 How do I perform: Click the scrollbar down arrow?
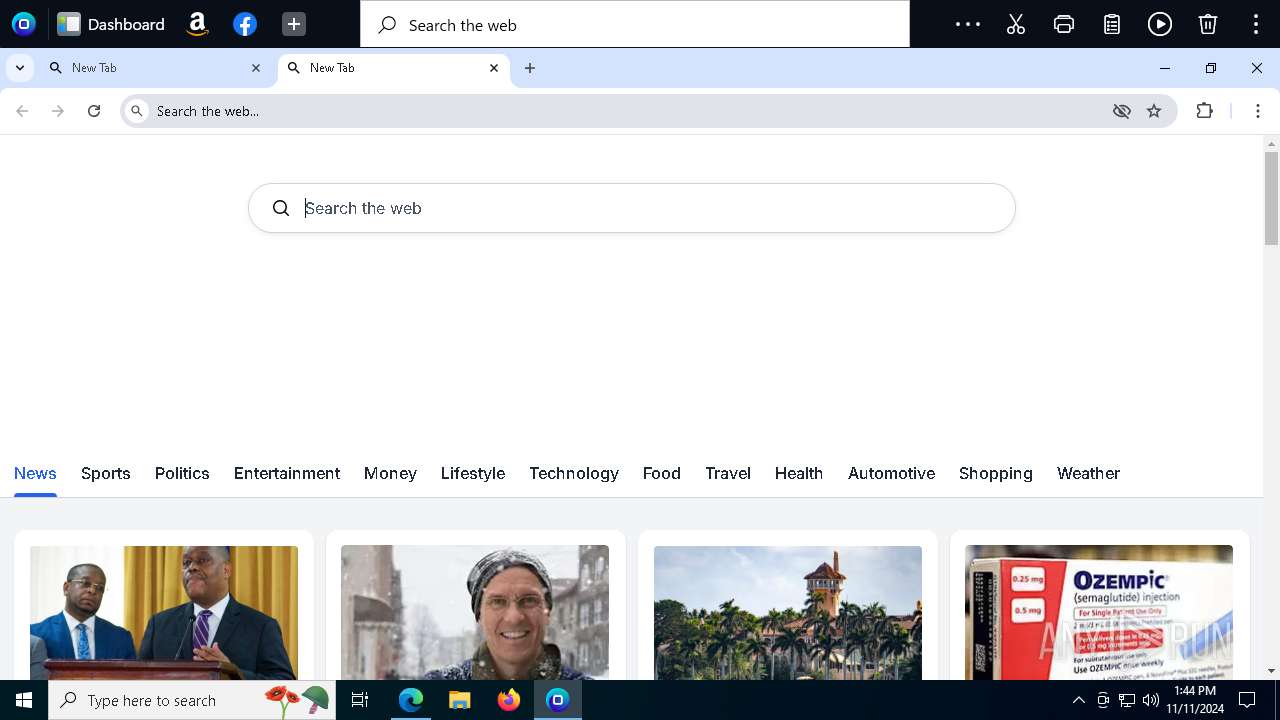[x=1271, y=671]
